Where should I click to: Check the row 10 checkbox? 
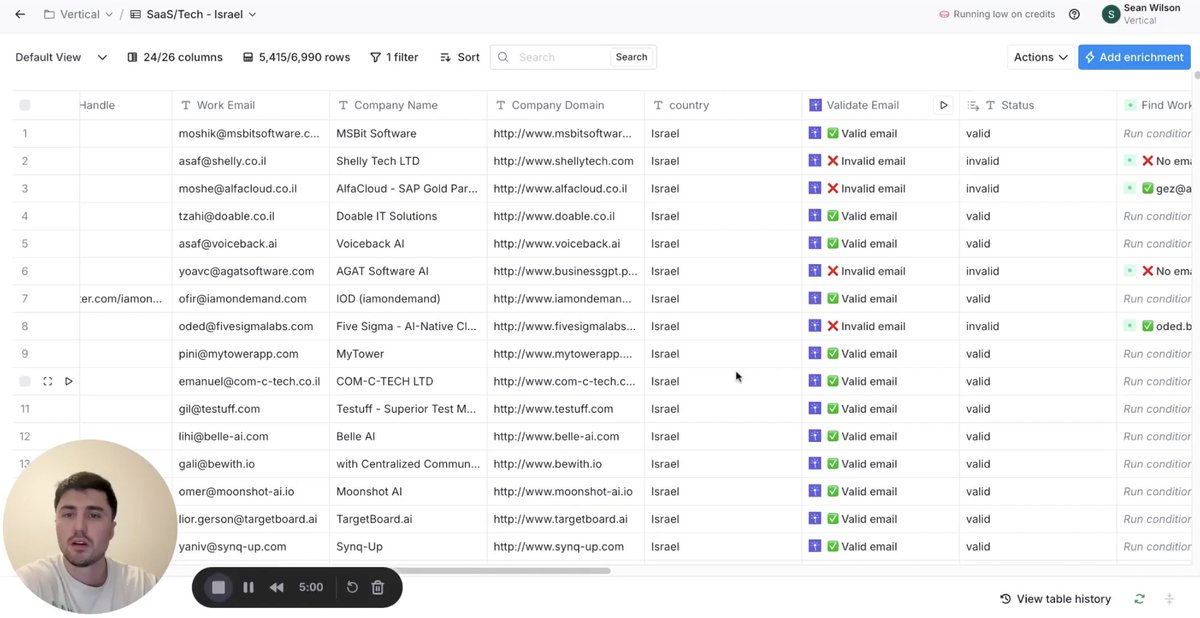point(25,381)
